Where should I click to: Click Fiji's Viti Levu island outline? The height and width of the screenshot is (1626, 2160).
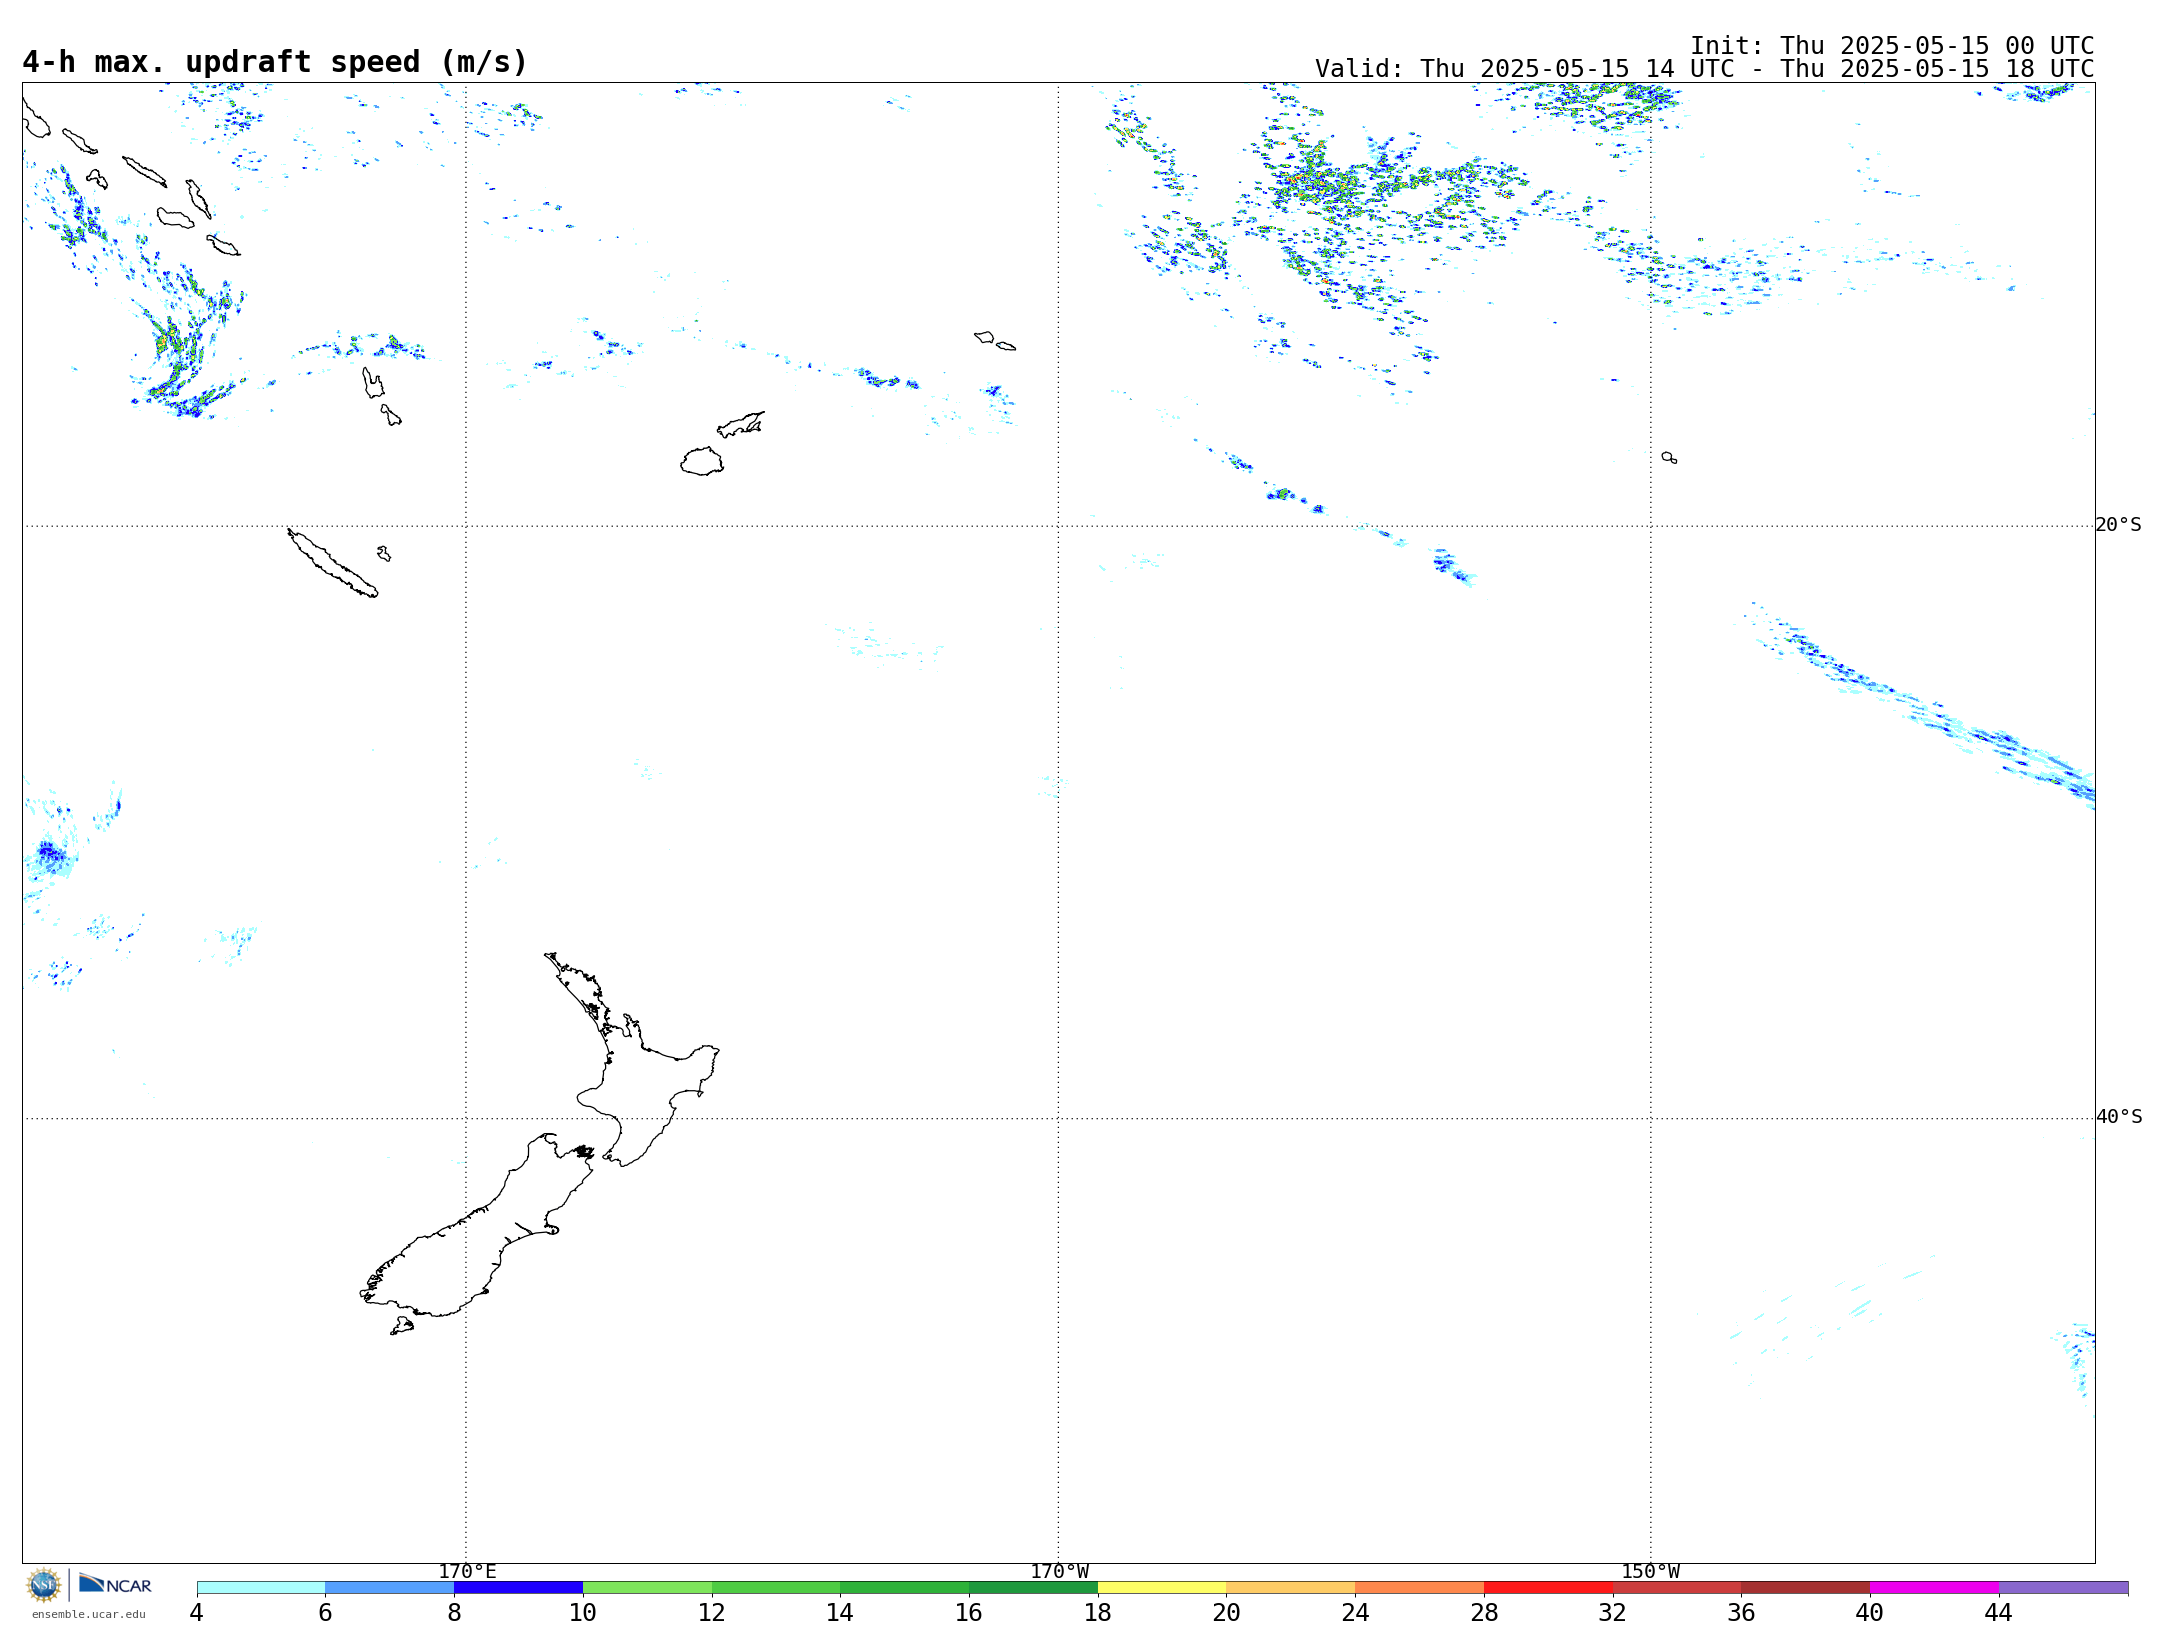tap(702, 461)
